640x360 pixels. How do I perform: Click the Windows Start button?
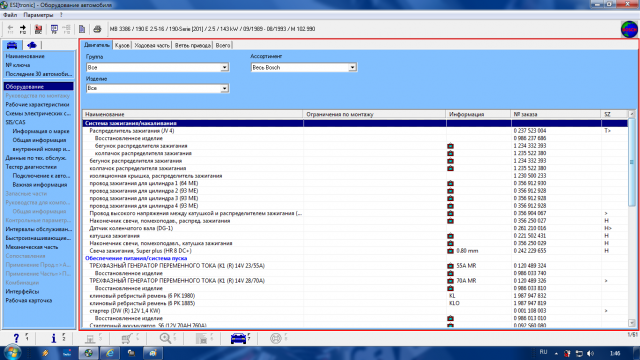coord(11,353)
